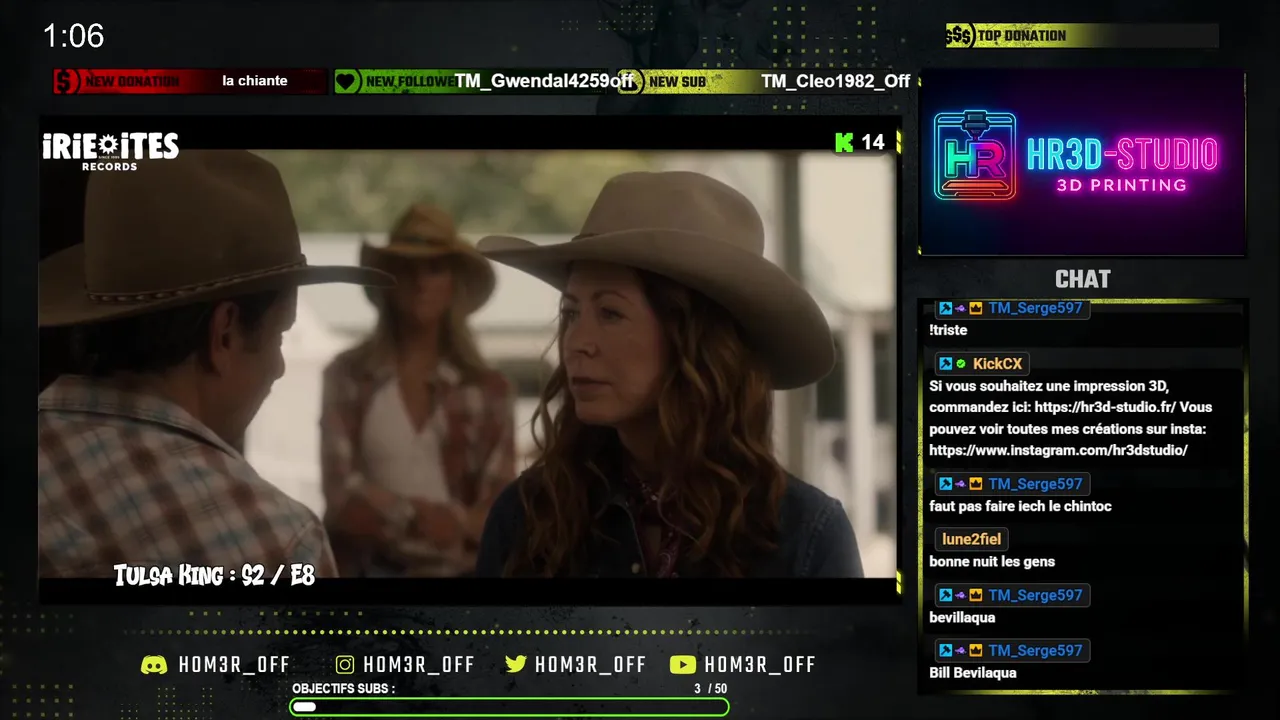Click the TM_Cleo1982_Off subscriber name
1280x720 pixels.
836,81
